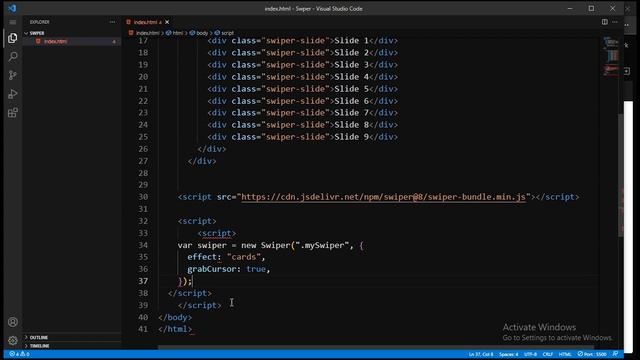
Task: Click effect property on line 35
Action: 202,257
